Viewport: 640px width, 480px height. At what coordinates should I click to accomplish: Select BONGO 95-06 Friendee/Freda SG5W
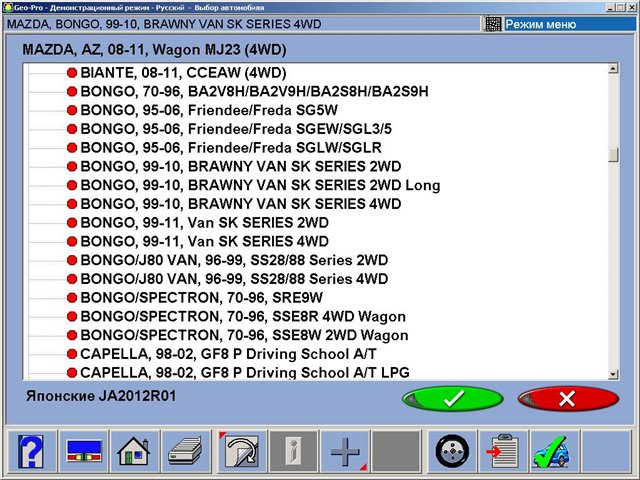[209, 110]
